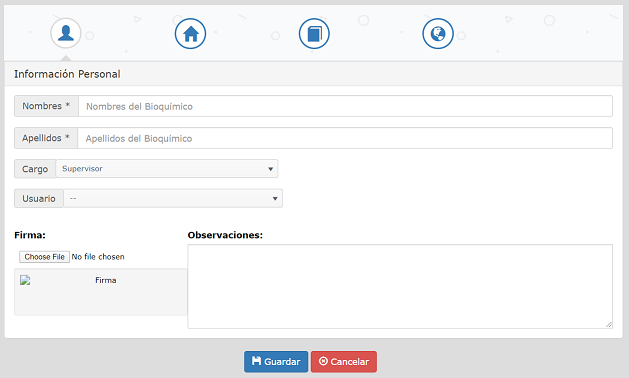Click the Observaciones textarea resize handle

tap(609, 325)
